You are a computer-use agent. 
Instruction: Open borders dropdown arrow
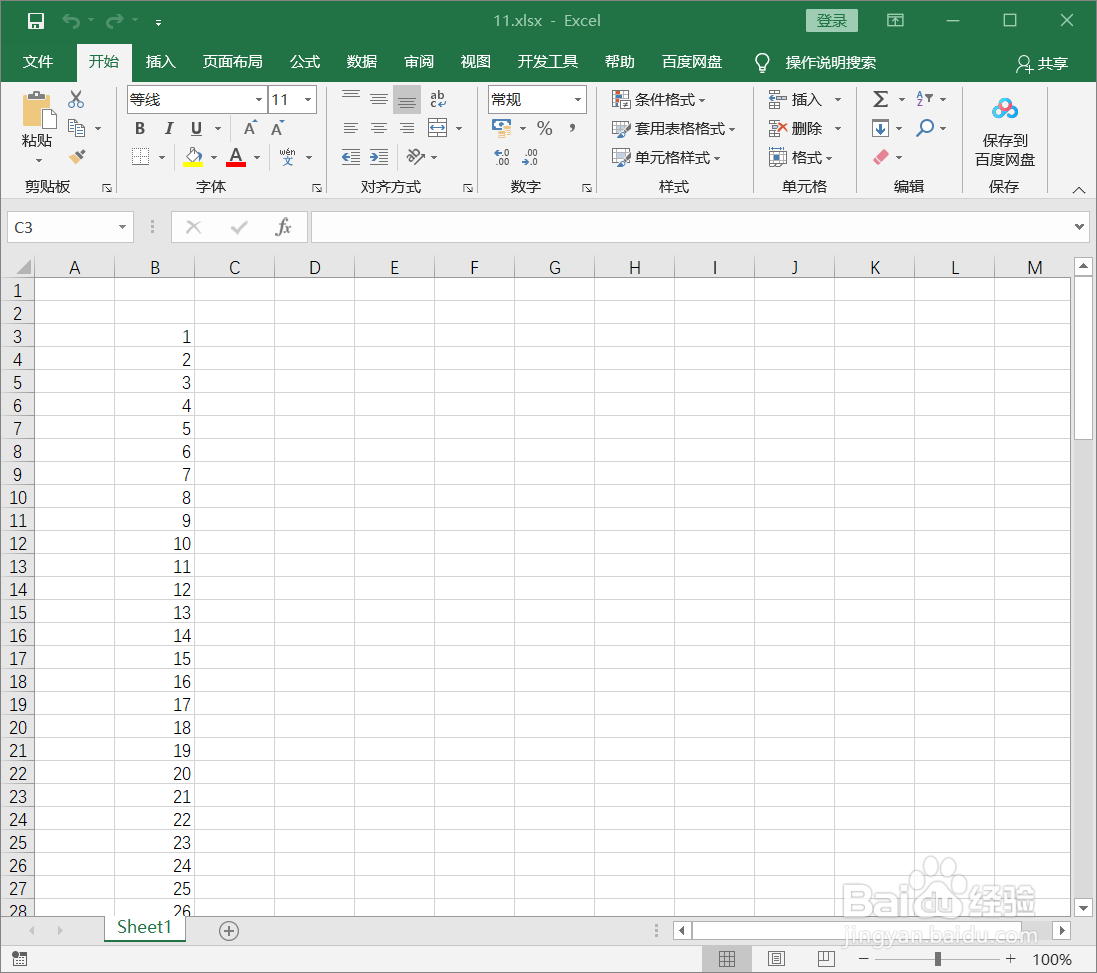coord(162,157)
